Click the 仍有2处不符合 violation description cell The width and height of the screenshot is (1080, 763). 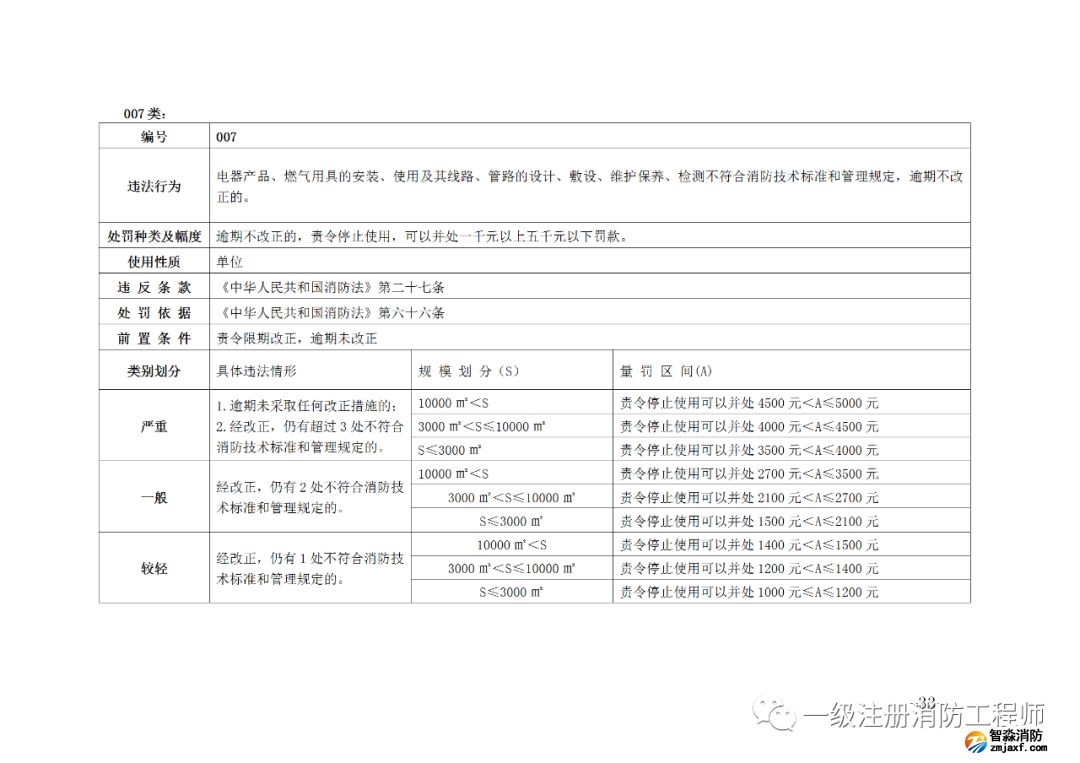coord(310,497)
